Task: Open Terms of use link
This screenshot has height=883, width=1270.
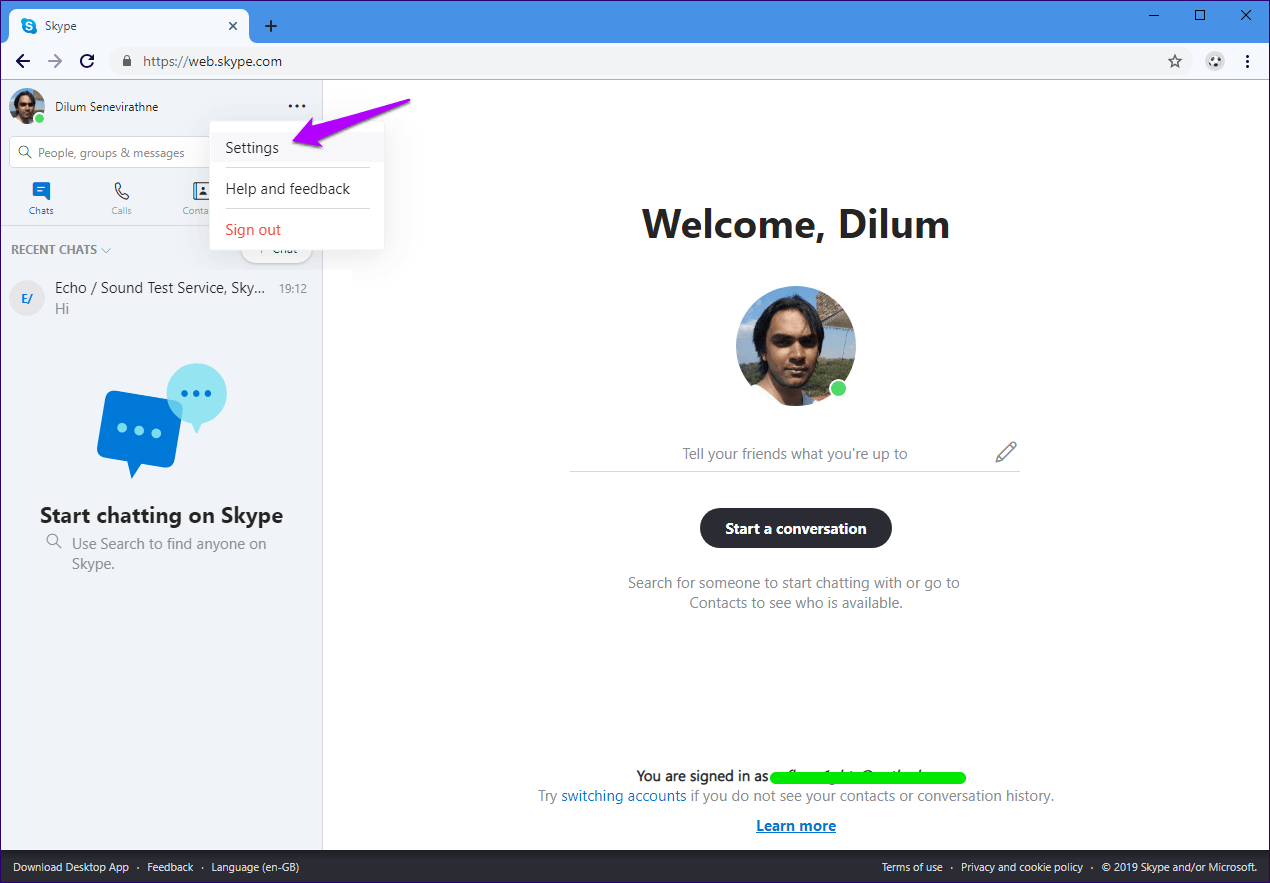Action: point(912,867)
